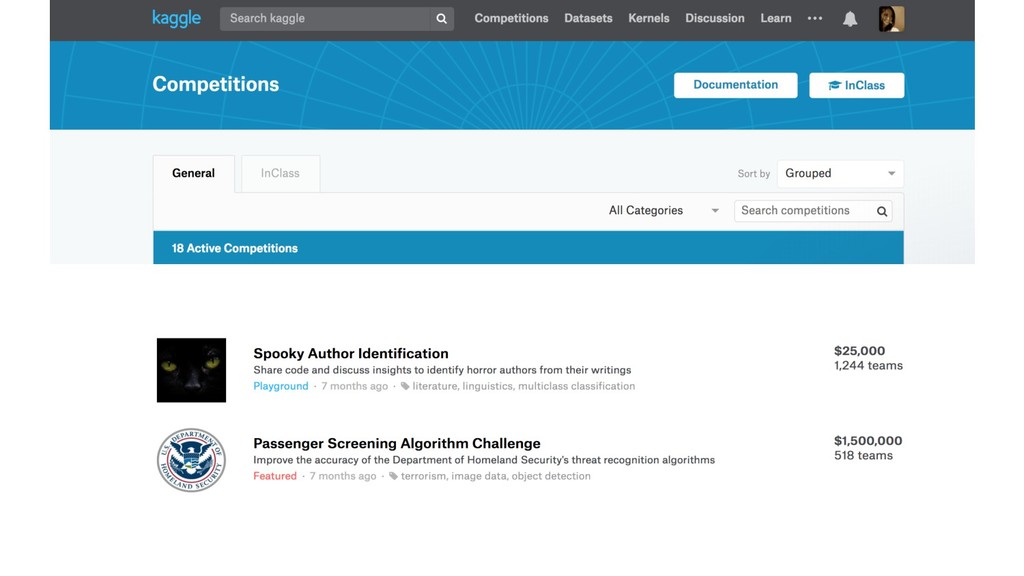Expand the All Categories dropdown
Image resolution: width=1024 pixels, height=576 pixels.
tap(664, 211)
